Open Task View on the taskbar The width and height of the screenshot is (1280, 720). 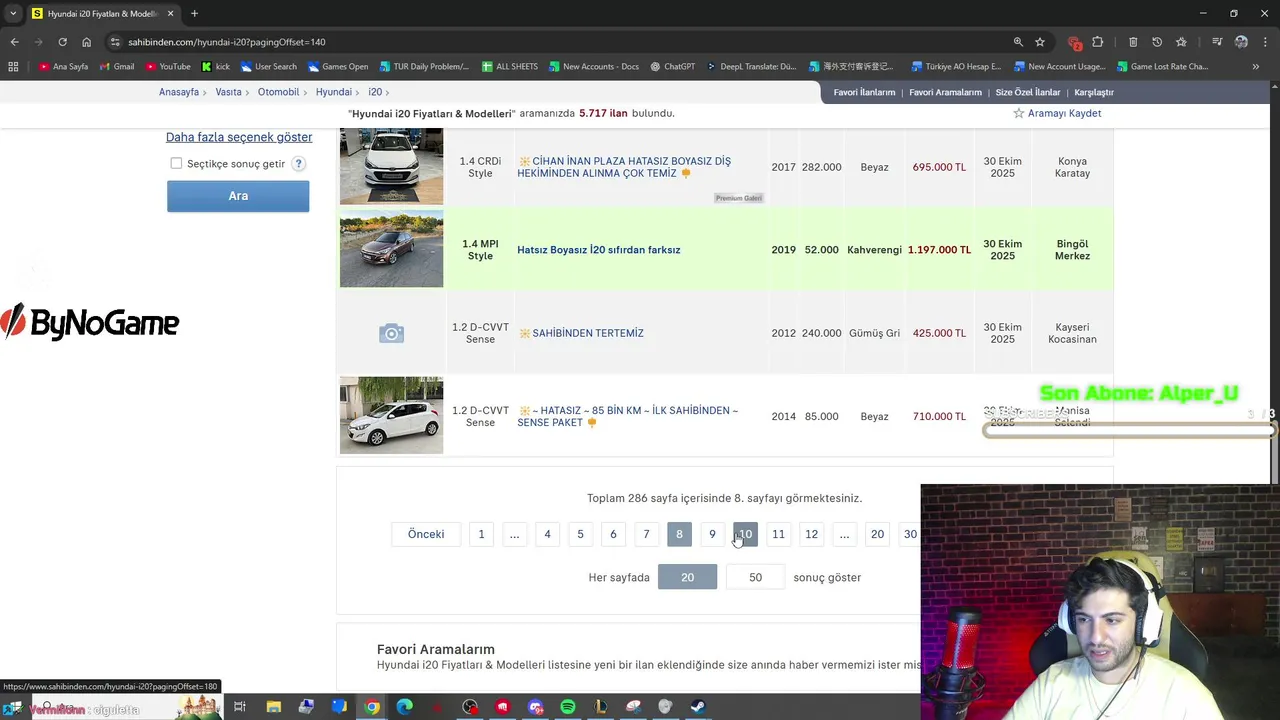(x=240, y=707)
